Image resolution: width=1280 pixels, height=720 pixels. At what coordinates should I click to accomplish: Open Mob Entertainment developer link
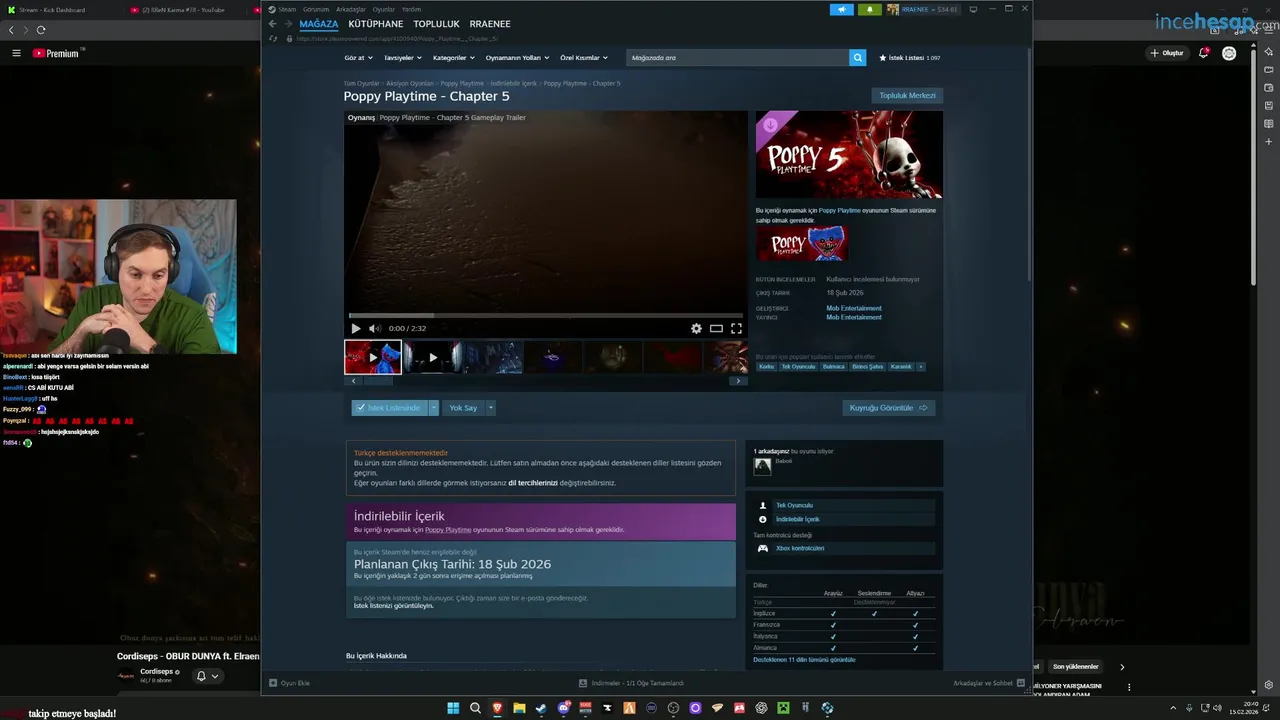[x=854, y=308]
